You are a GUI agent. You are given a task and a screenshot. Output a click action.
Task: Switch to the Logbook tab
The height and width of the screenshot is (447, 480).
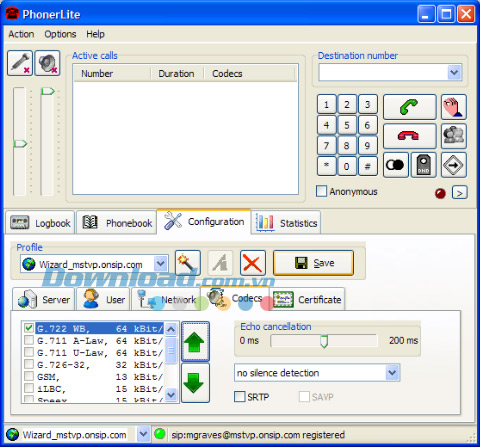40,223
